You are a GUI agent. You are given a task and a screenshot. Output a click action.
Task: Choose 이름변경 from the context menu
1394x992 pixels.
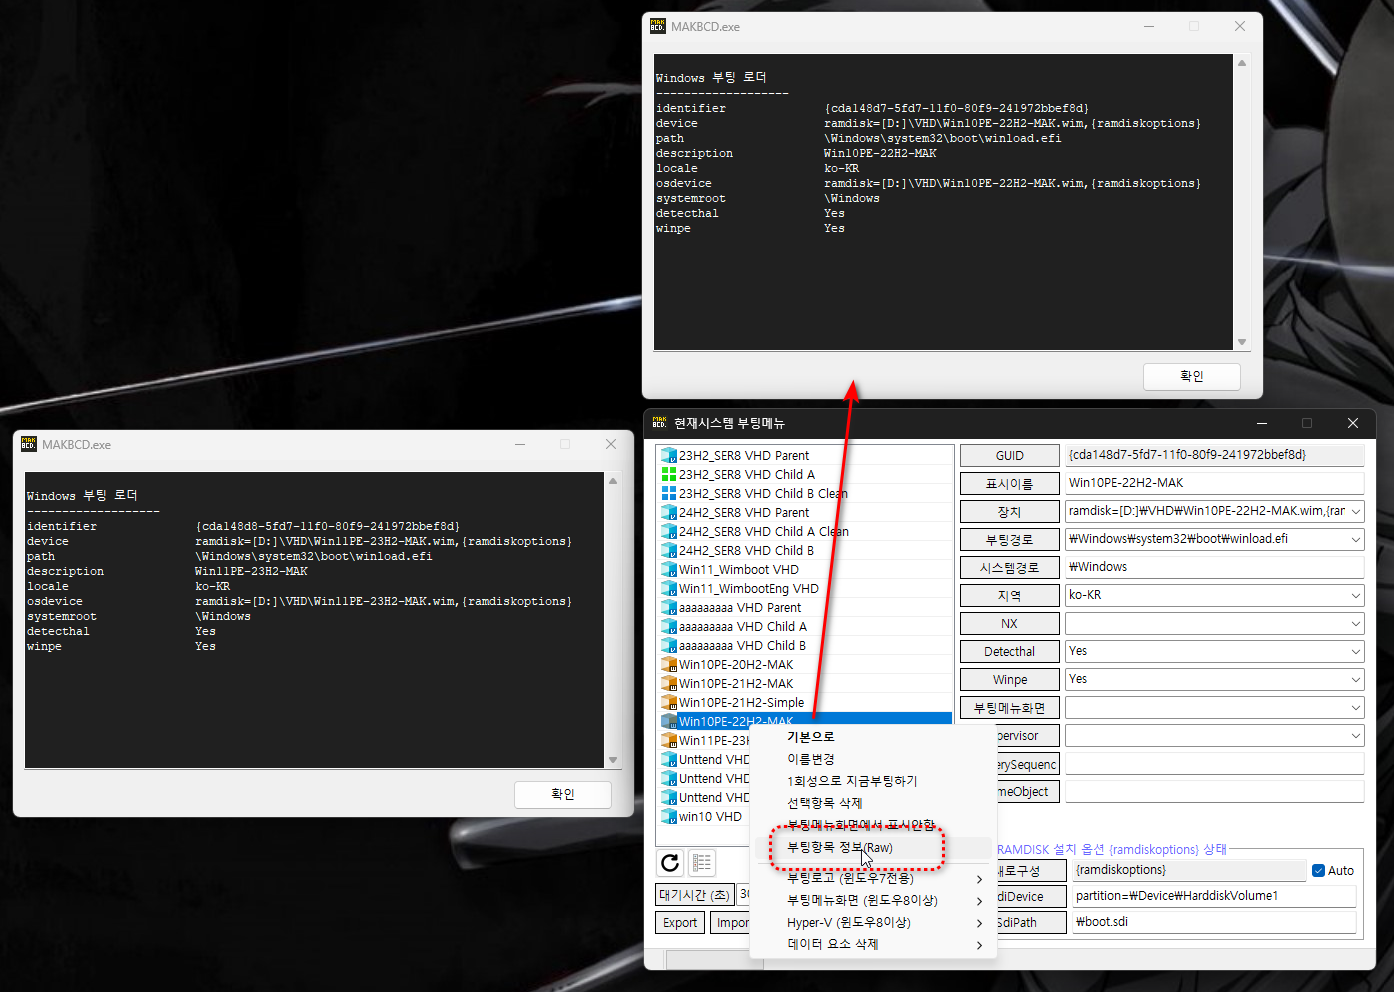[873, 759]
